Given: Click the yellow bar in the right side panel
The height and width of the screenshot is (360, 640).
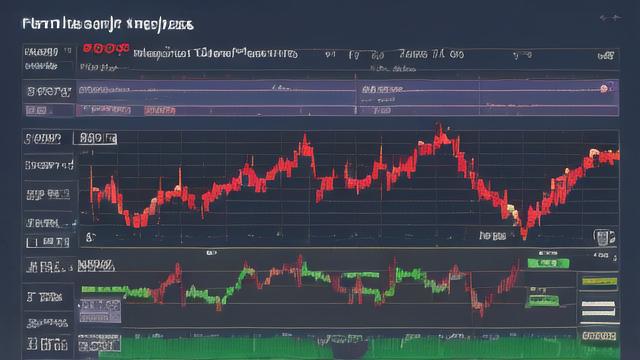Looking at the screenshot, I should pyautogui.click(x=599, y=282).
